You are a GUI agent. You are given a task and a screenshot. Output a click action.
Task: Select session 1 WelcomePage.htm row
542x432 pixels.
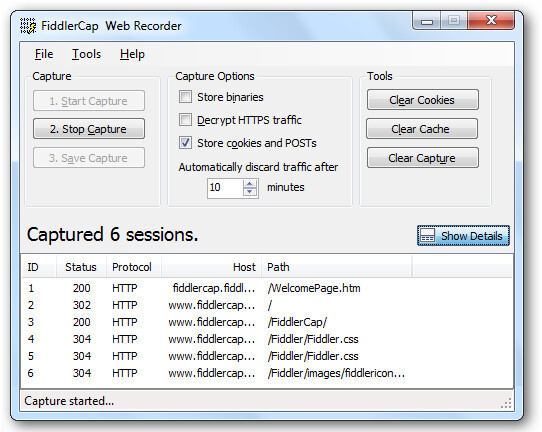point(267,288)
